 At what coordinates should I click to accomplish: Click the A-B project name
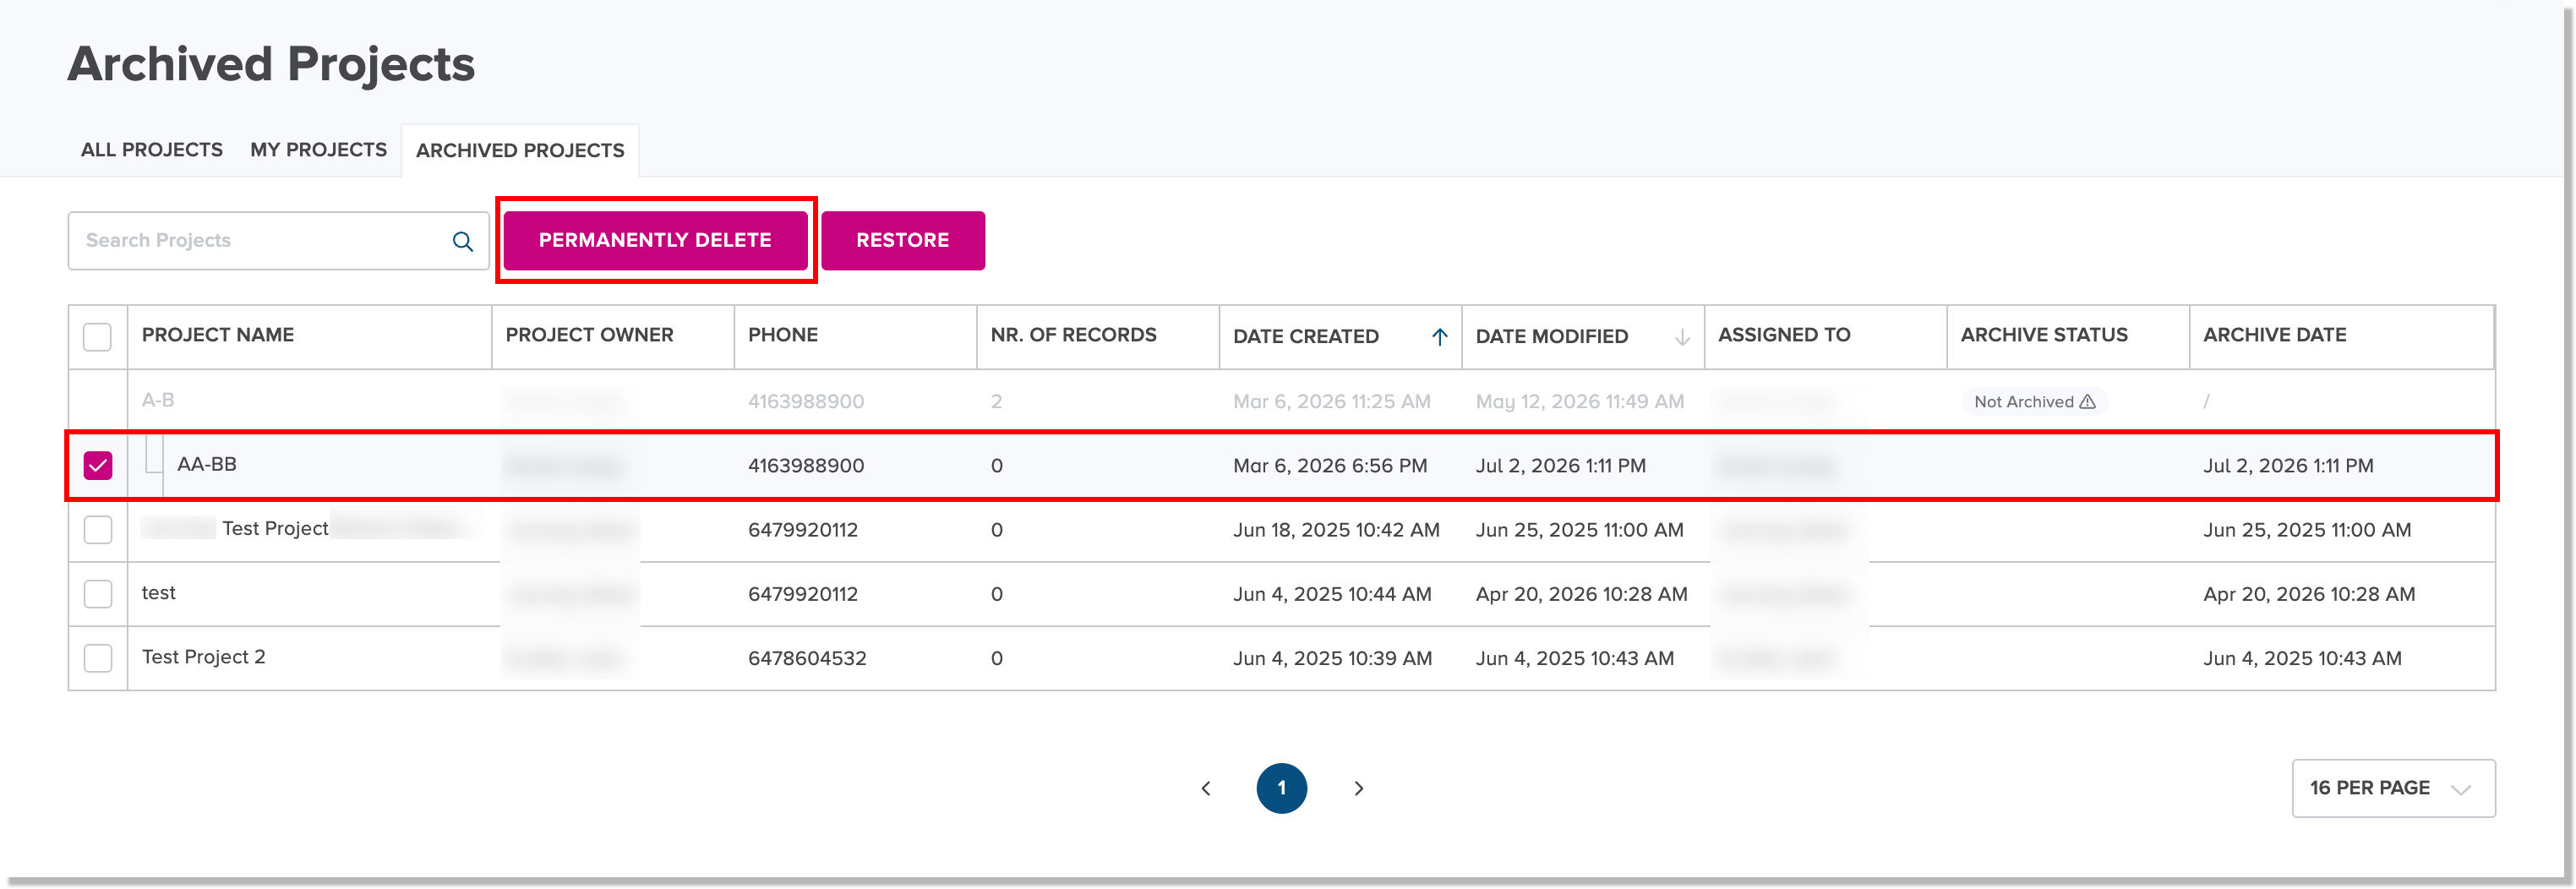(158, 400)
